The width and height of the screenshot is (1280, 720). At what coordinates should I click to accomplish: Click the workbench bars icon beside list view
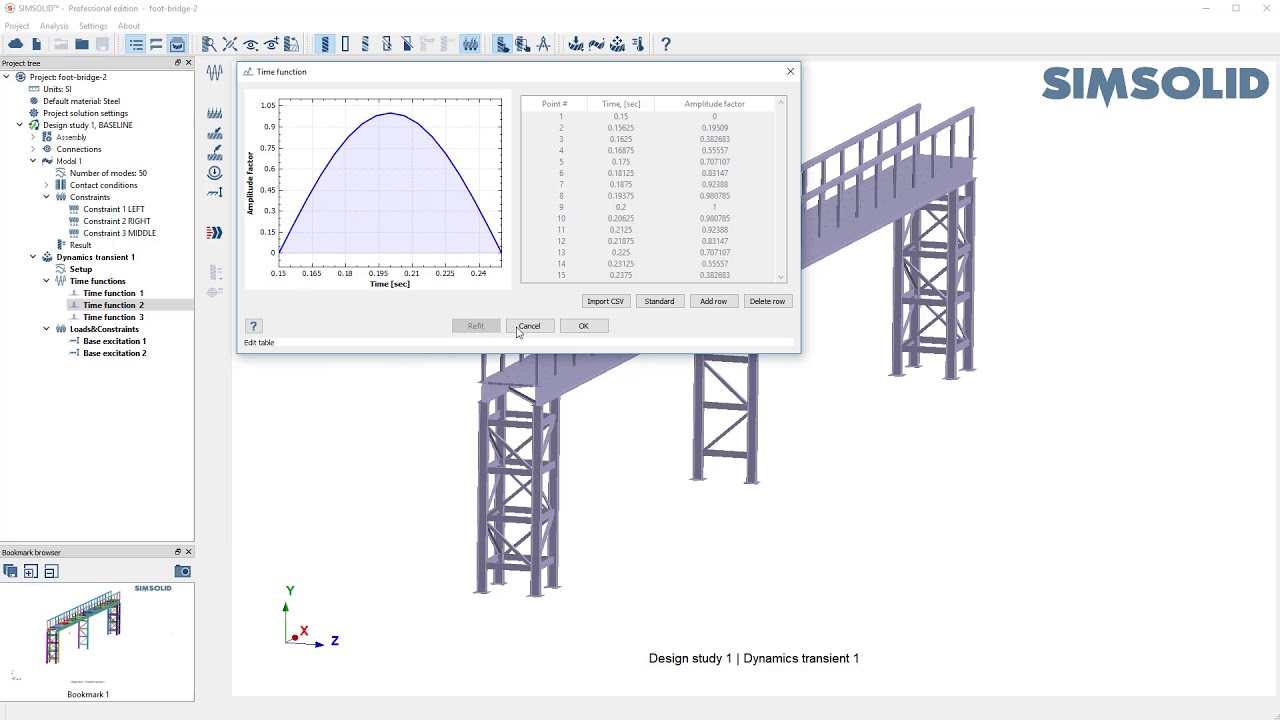tap(156, 44)
